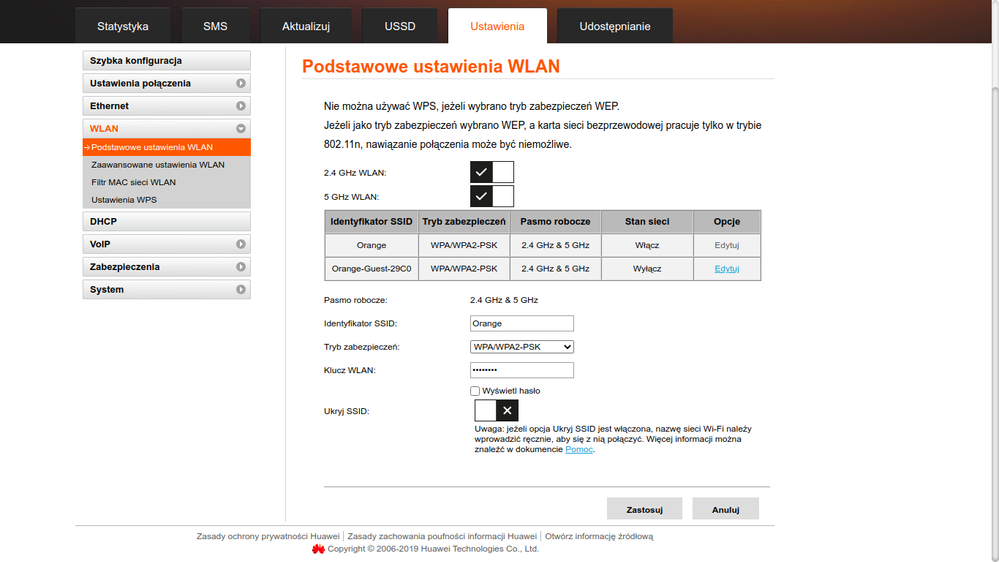Open Ustawienia WPS submenu item
Viewport: 999px width, 562px height.
point(124,199)
